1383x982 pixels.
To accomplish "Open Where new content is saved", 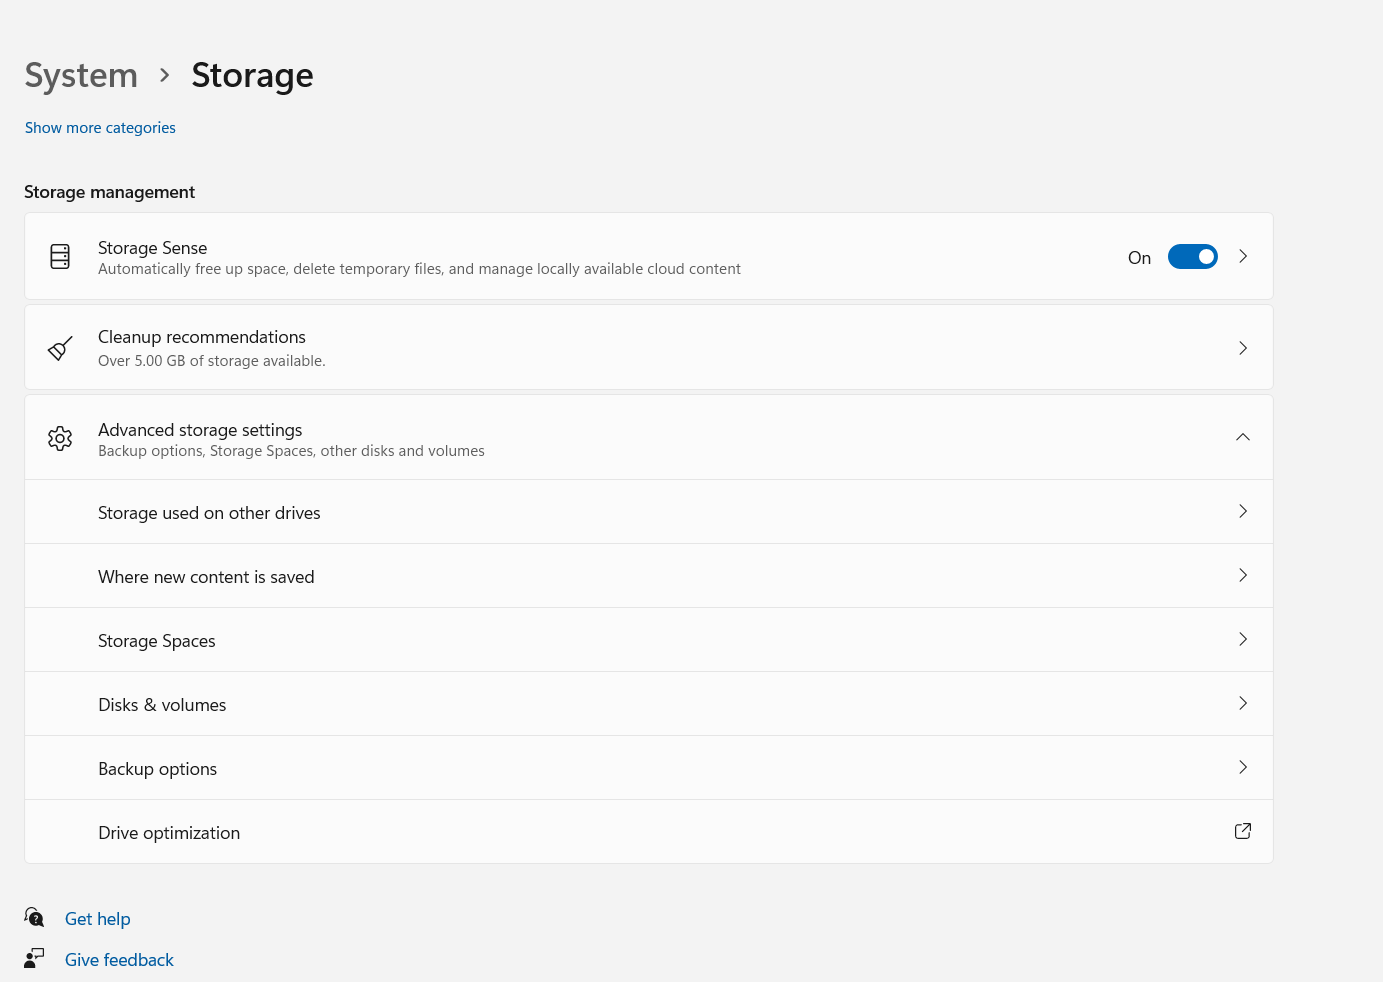I will click(206, 577).
